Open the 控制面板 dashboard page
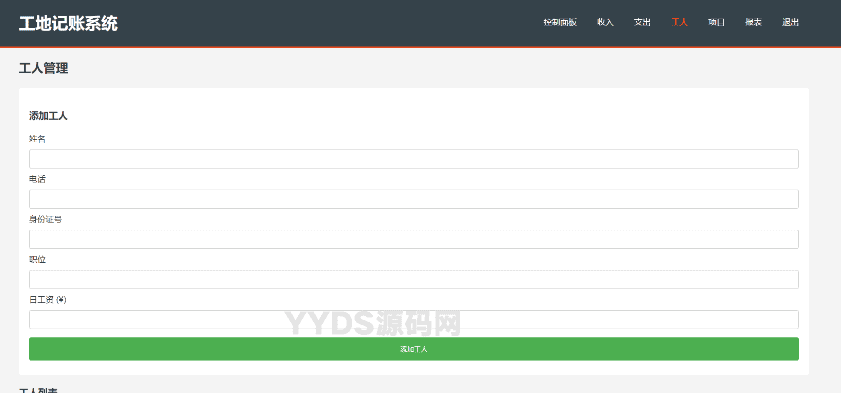 [560, 22]
